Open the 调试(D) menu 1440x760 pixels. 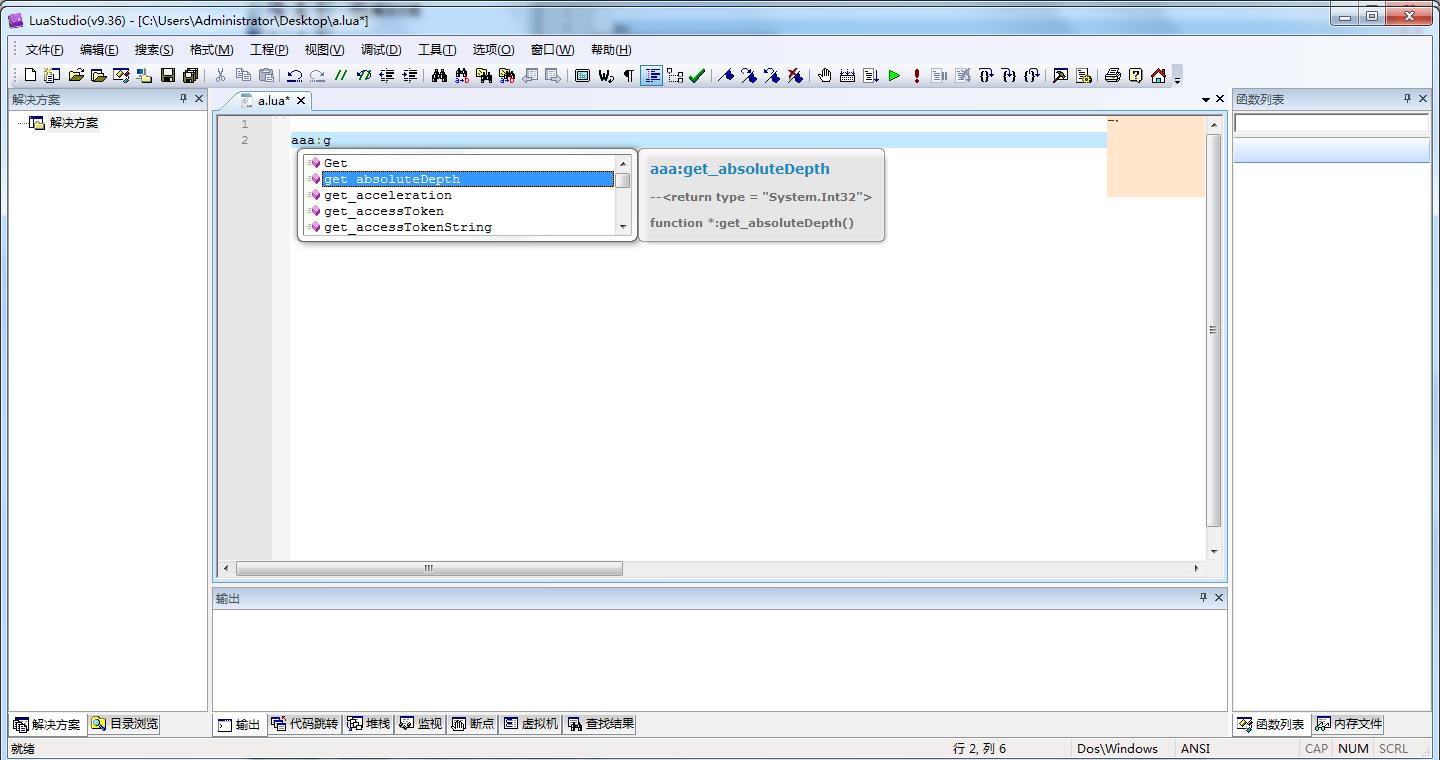click(x=381, y=50)
